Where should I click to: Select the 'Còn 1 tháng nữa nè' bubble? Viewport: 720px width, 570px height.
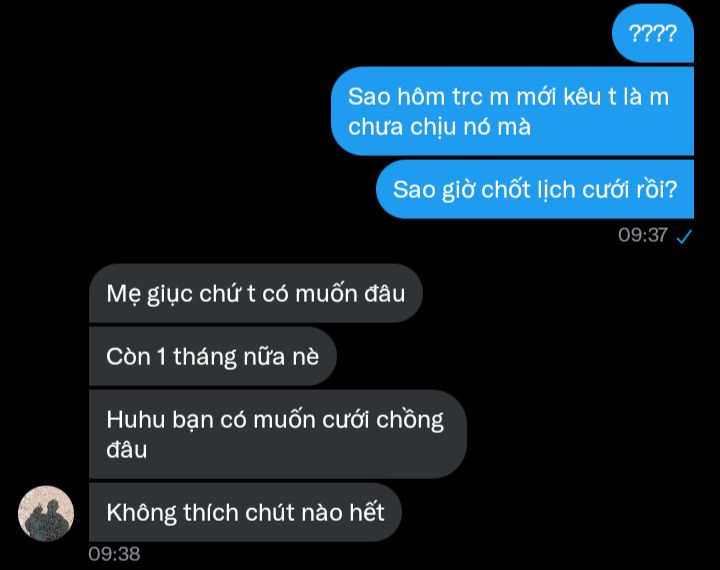coord(213,356)
